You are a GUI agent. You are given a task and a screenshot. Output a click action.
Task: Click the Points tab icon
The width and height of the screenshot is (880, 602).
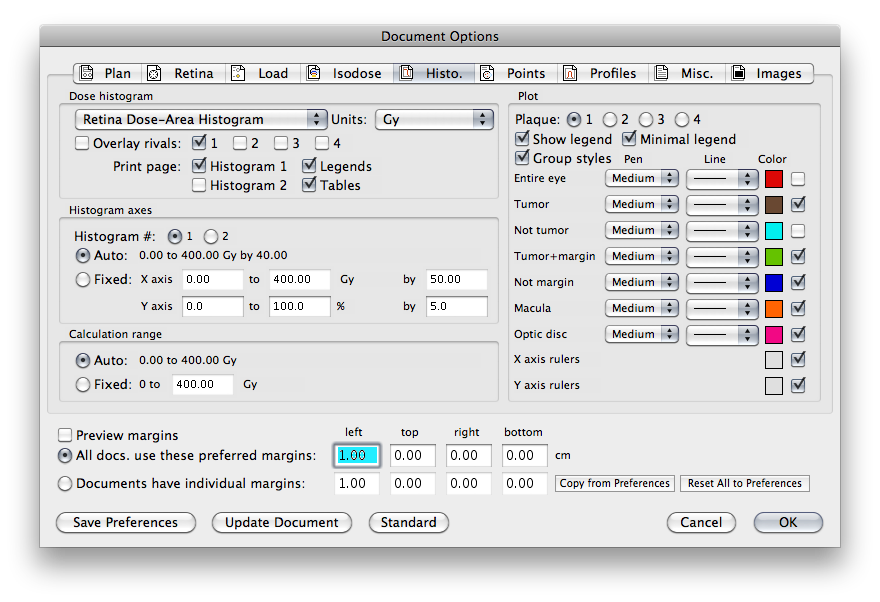click(x=487, y=73)
